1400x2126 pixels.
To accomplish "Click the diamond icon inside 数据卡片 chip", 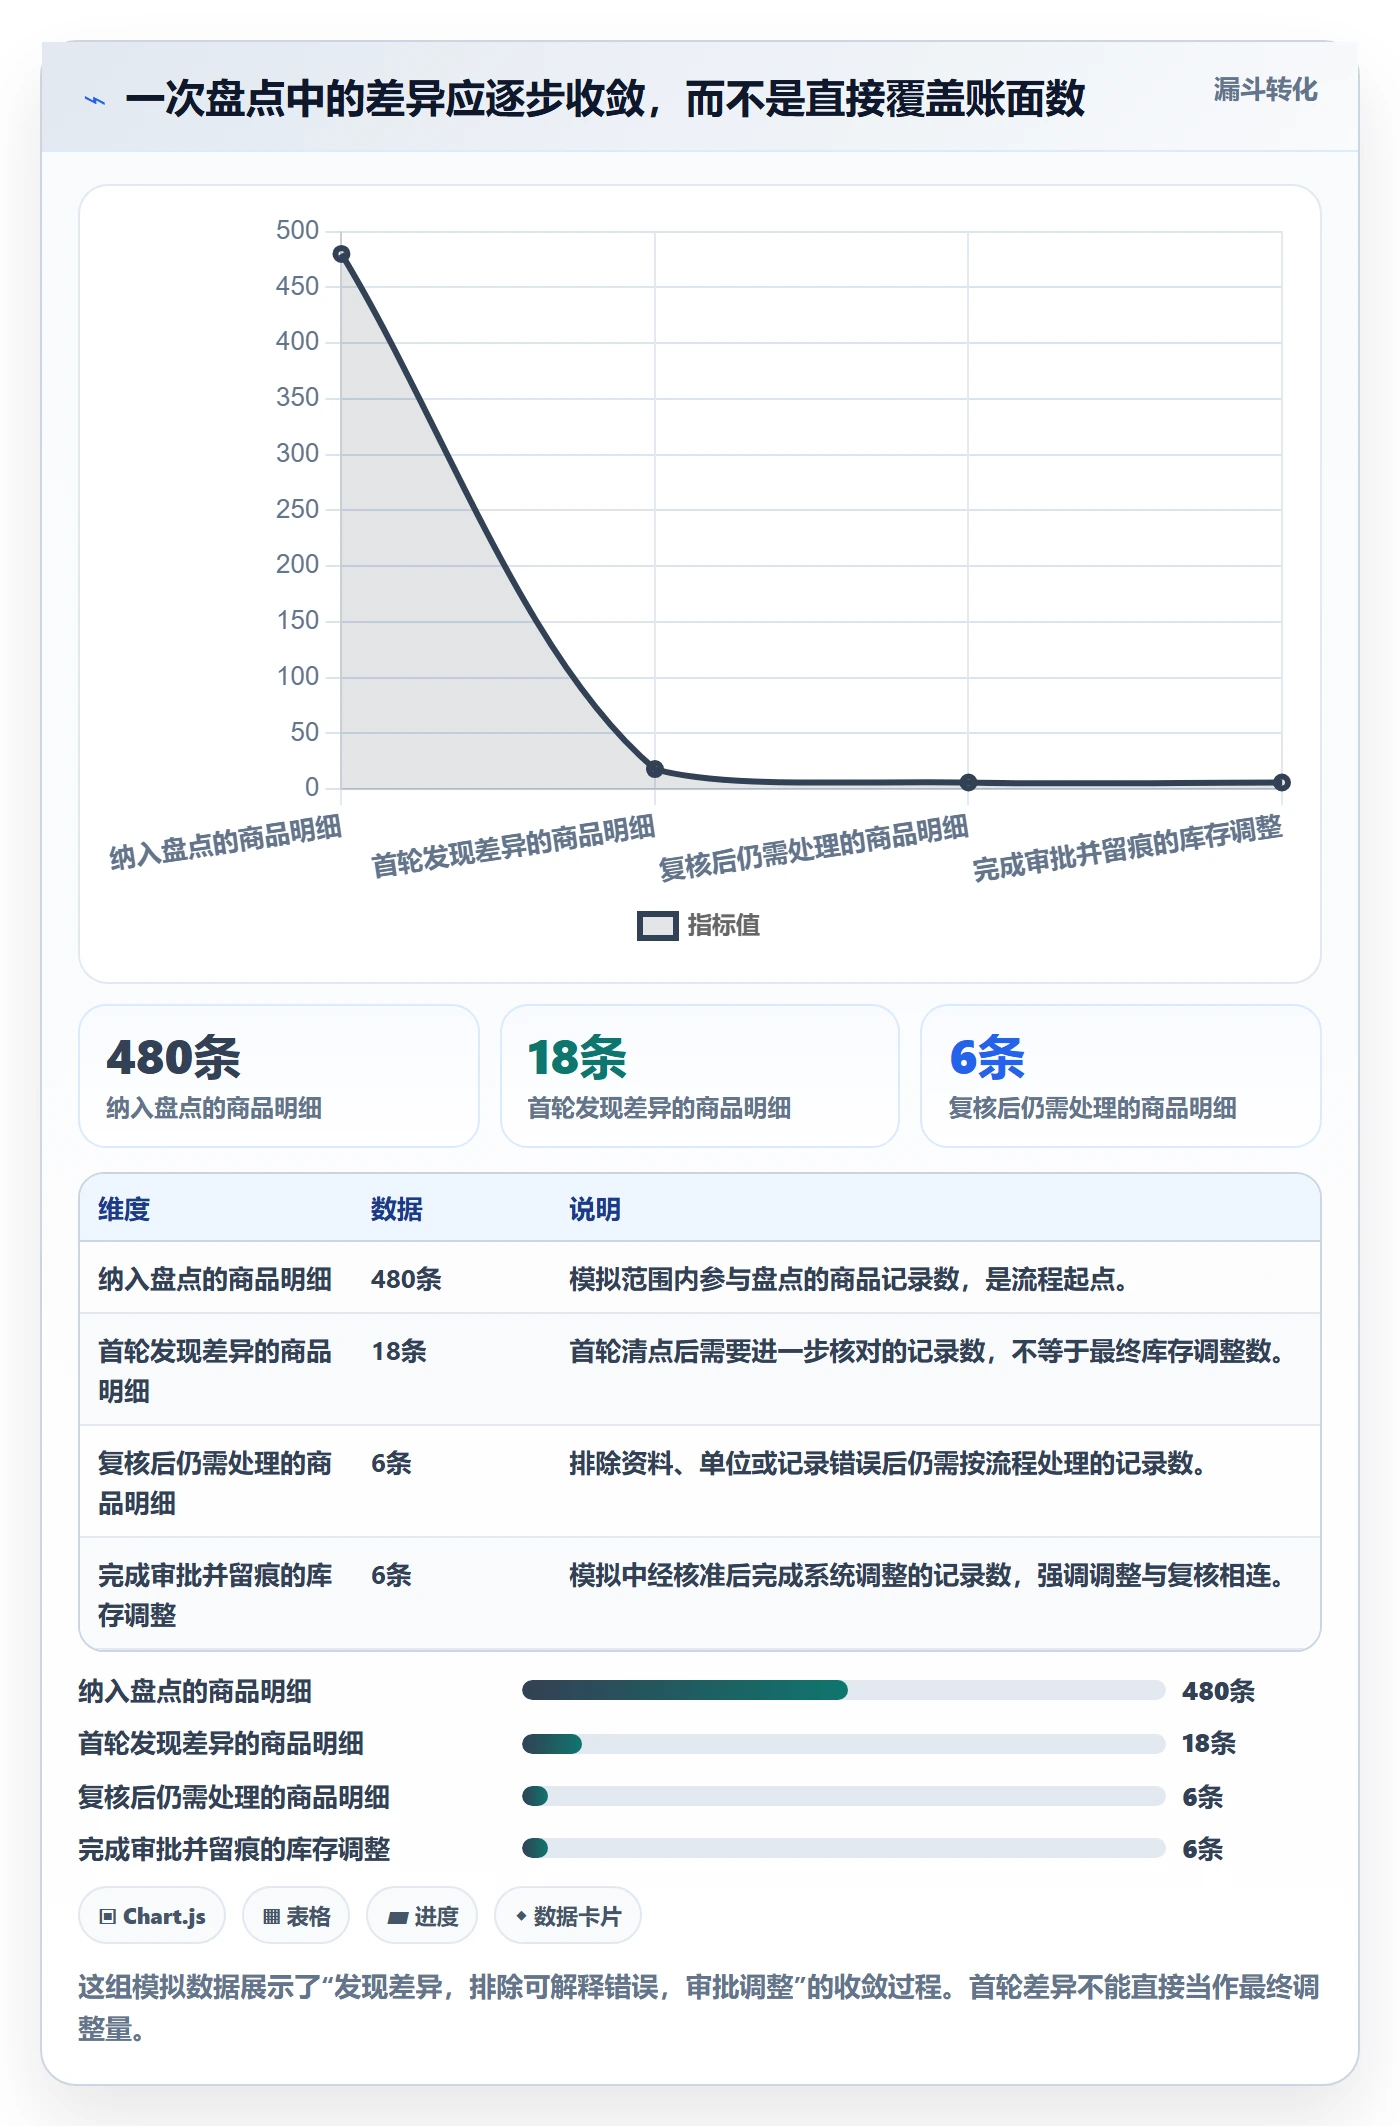I will pyautogui.click(x=521, y=1916).
